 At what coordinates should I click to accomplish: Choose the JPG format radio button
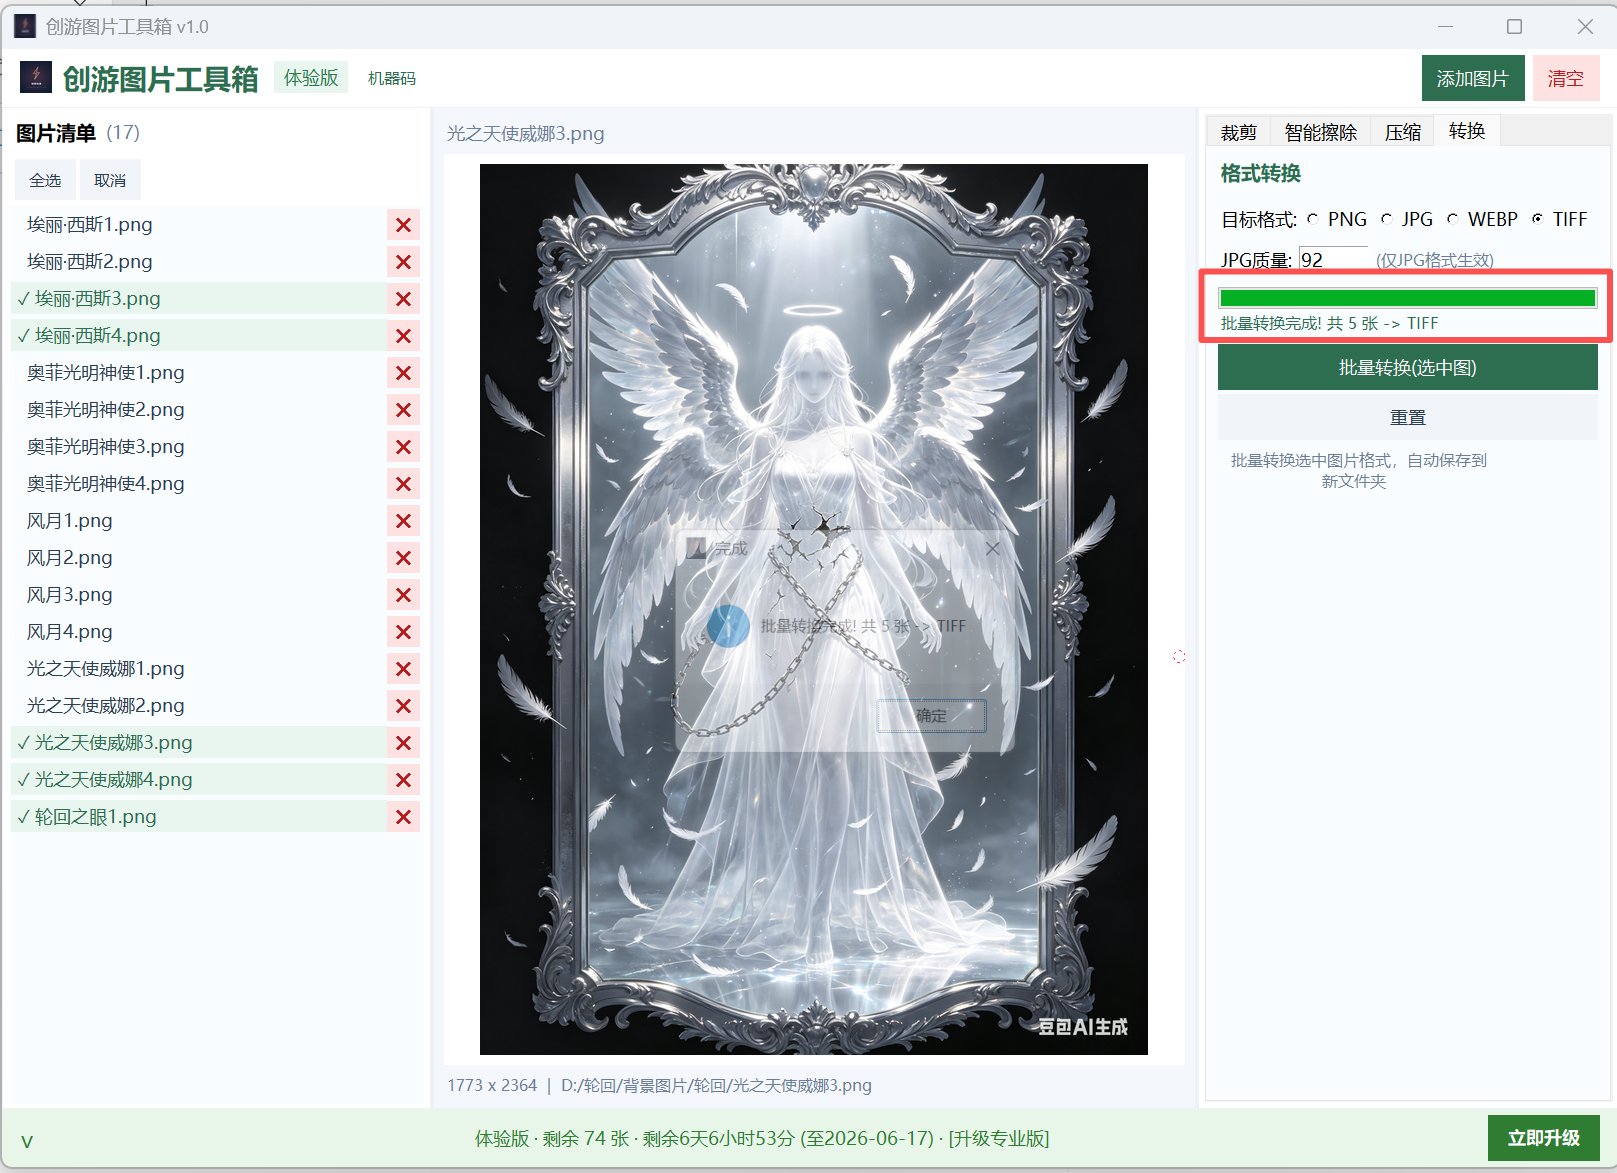click(x=1386, y=219)
